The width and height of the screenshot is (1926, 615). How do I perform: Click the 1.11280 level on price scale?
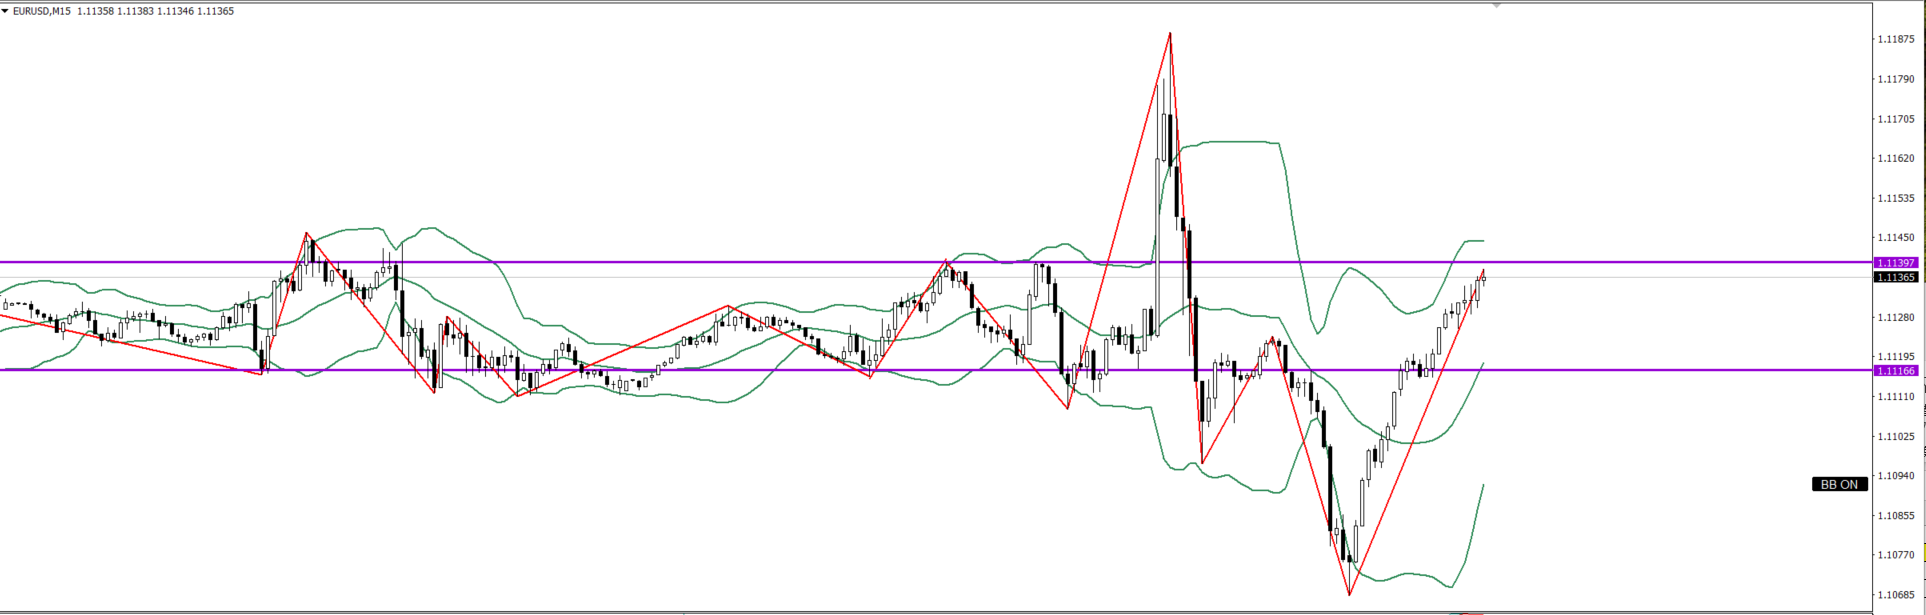1895,318
